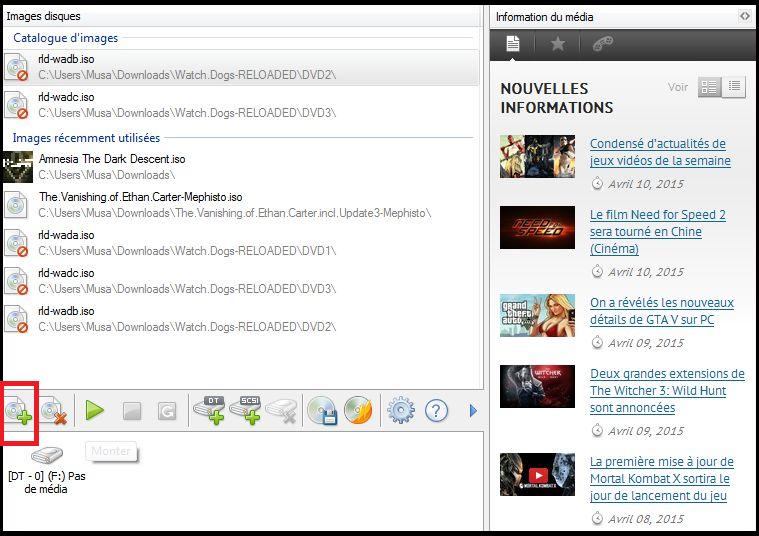Click the green Mount play button
This screenshot has height=536, width=759.
pyautogui.click(x=94, y=411)
